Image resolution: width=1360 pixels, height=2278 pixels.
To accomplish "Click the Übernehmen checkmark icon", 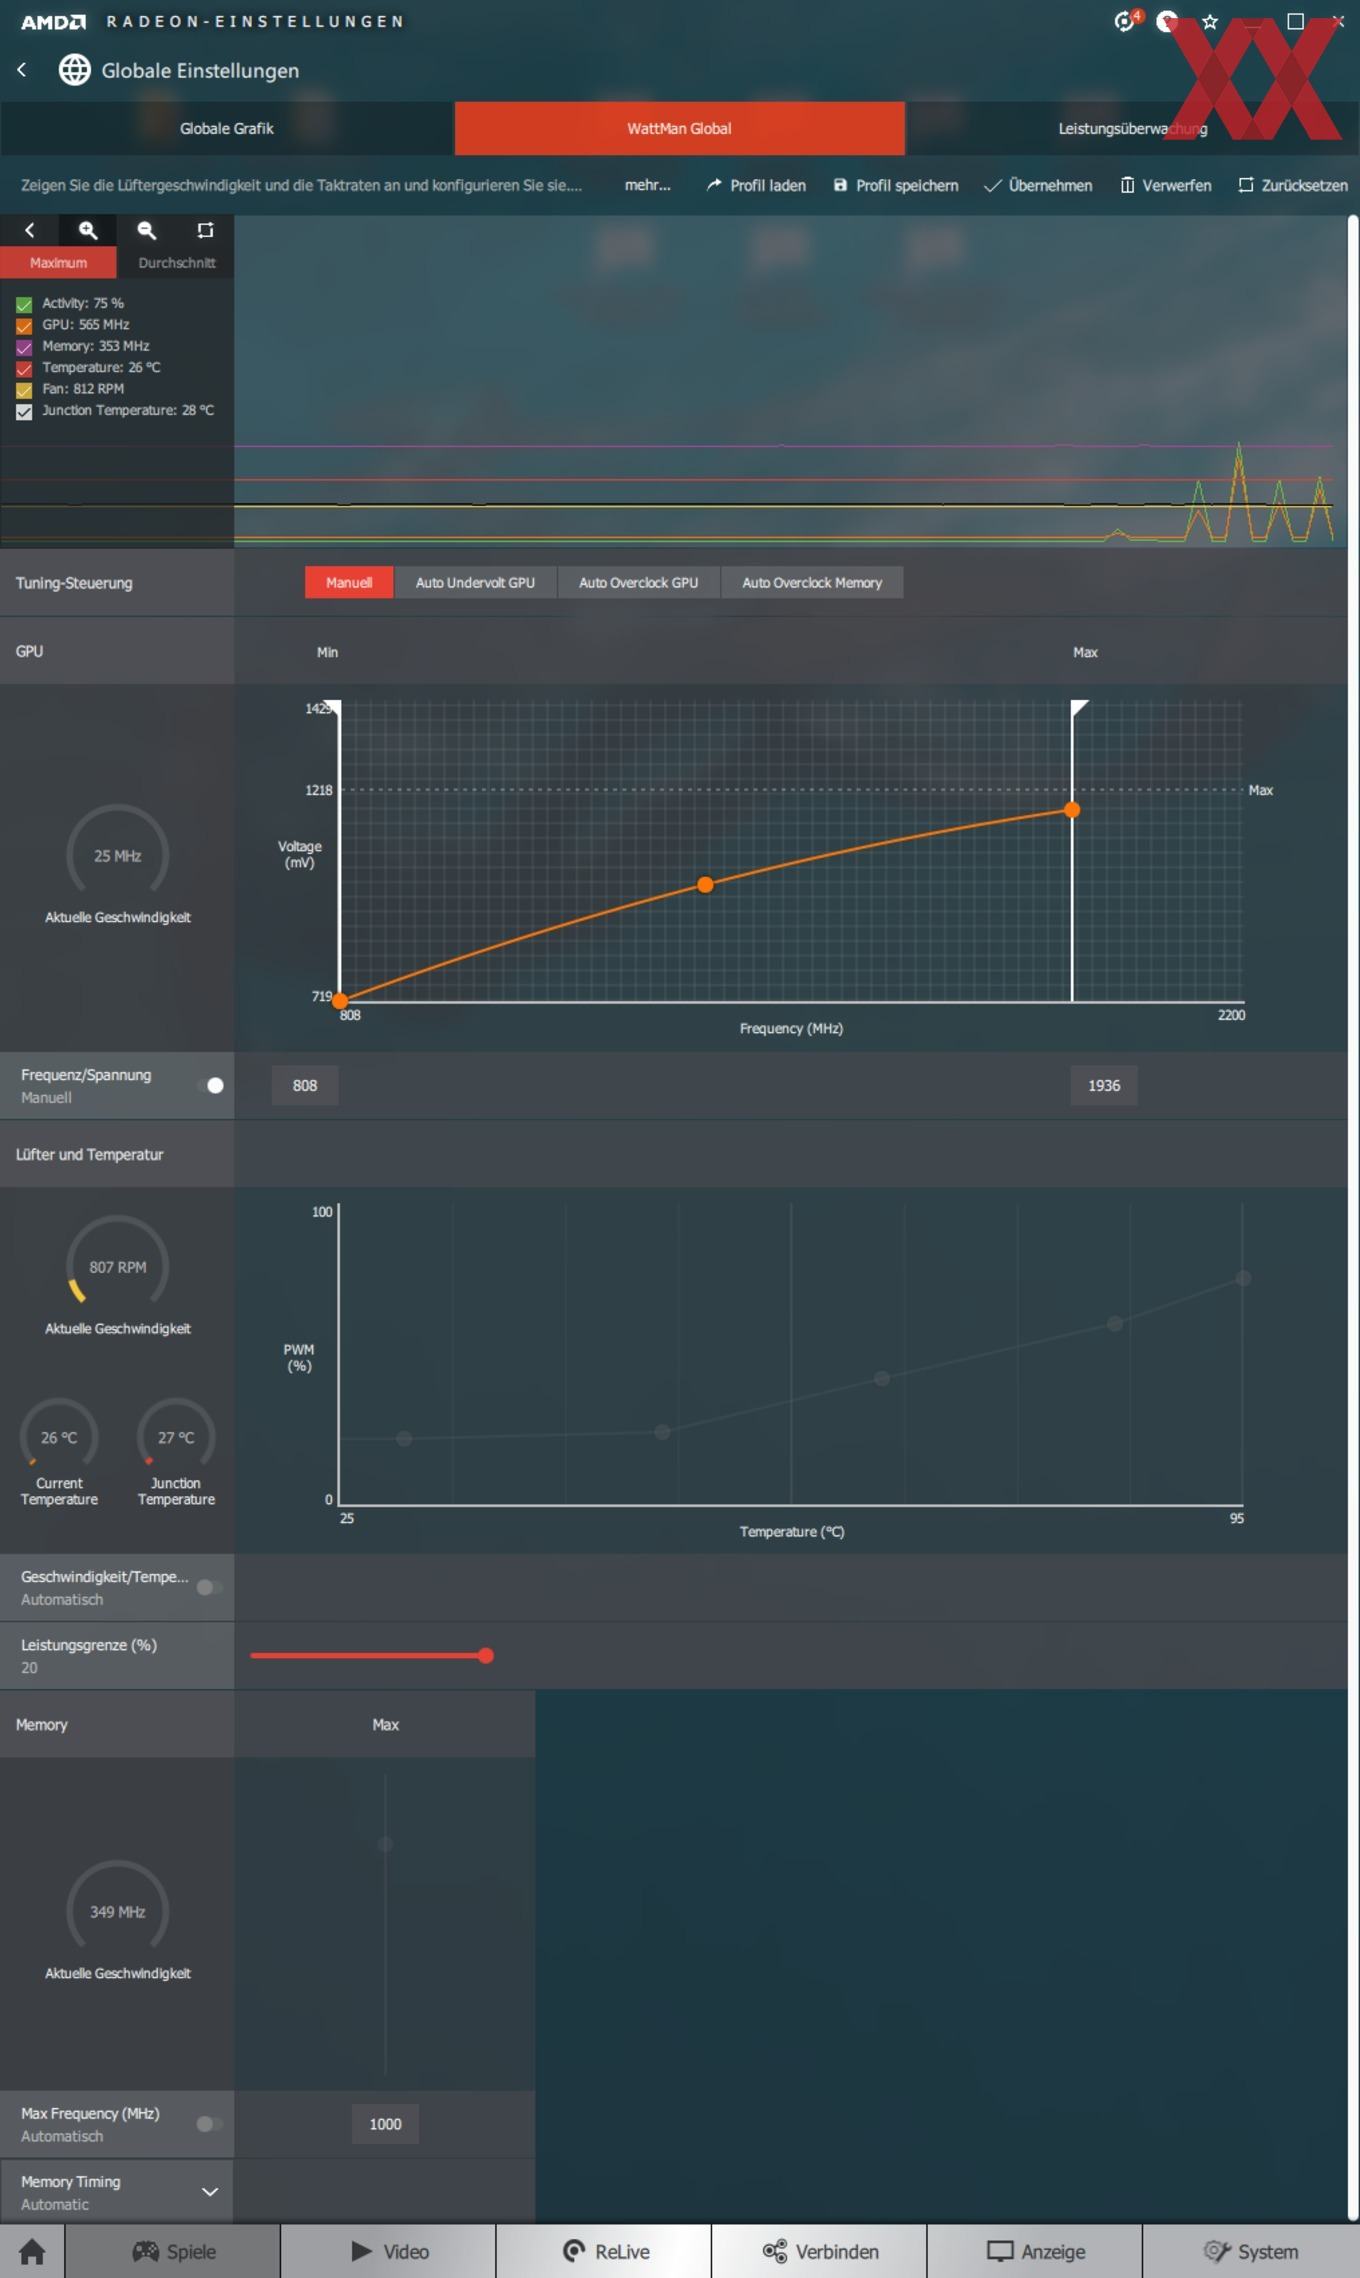I will (992, 185).
